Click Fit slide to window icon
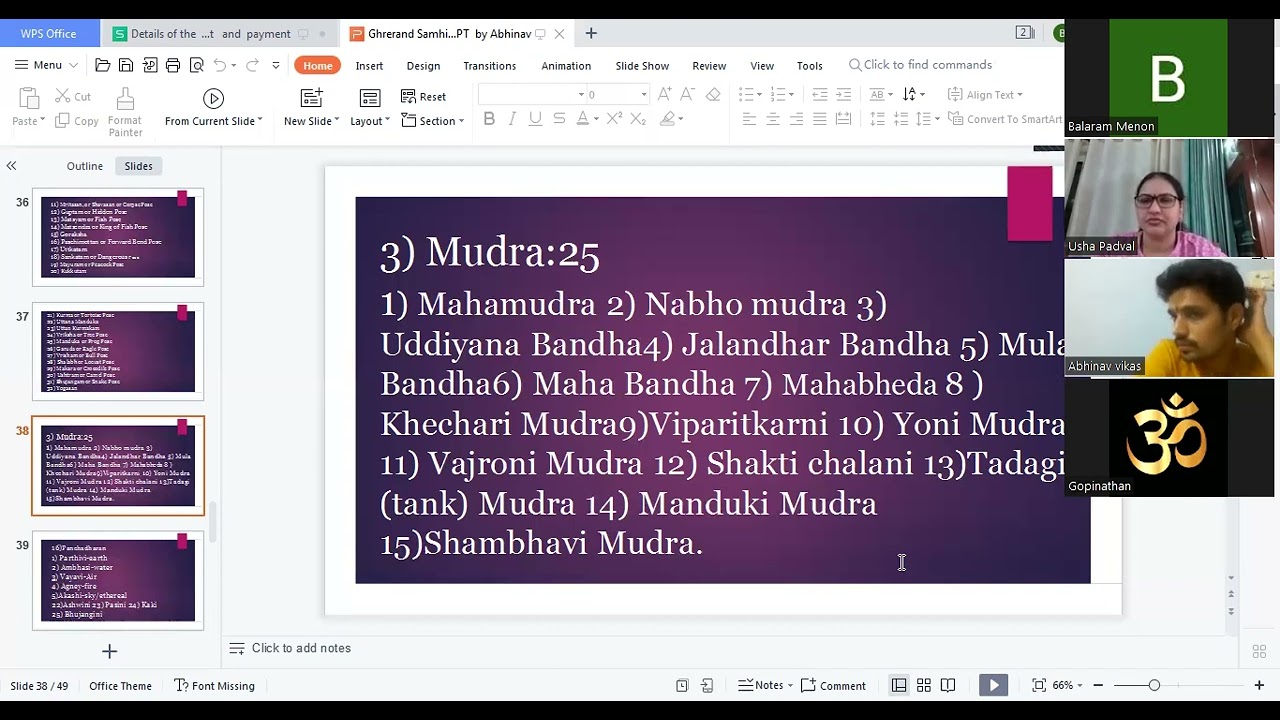 [x=1039, y=685]
